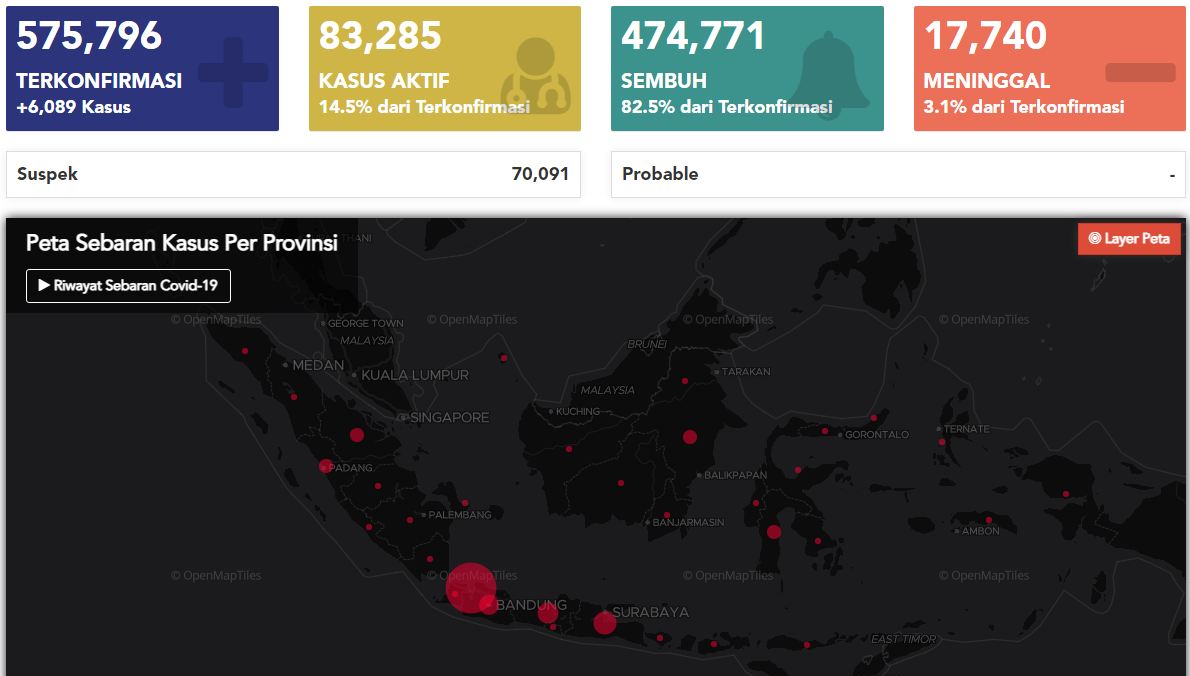
Task: Click 3.1% dari Terkonfirmasi text
Action: coord(1023,107)
